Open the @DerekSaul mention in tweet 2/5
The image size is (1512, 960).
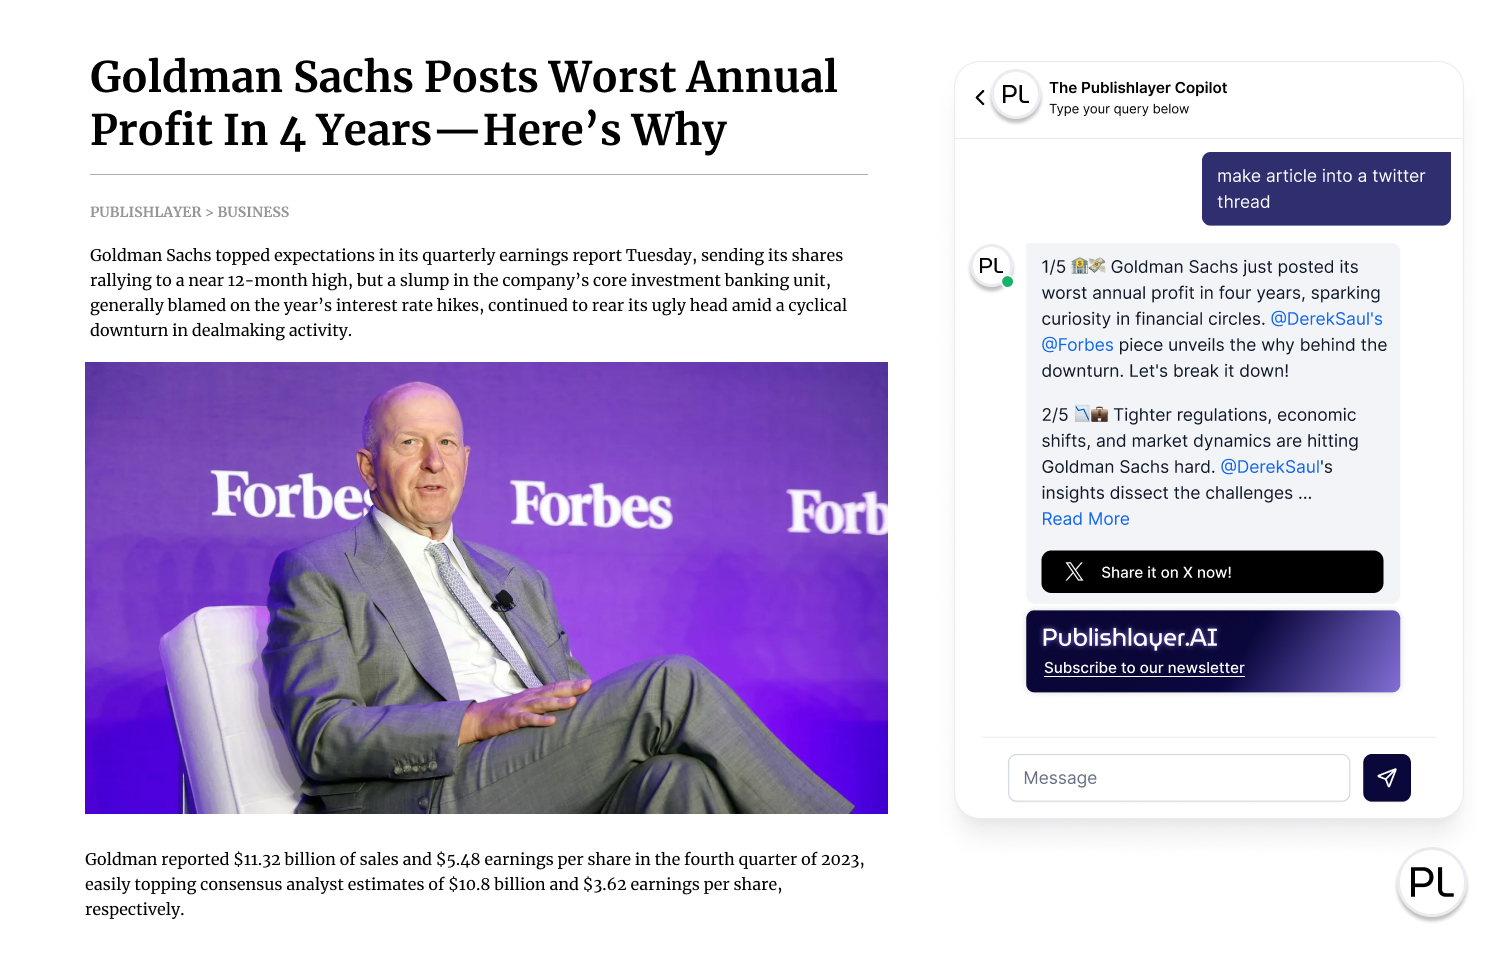[1270, 467]
